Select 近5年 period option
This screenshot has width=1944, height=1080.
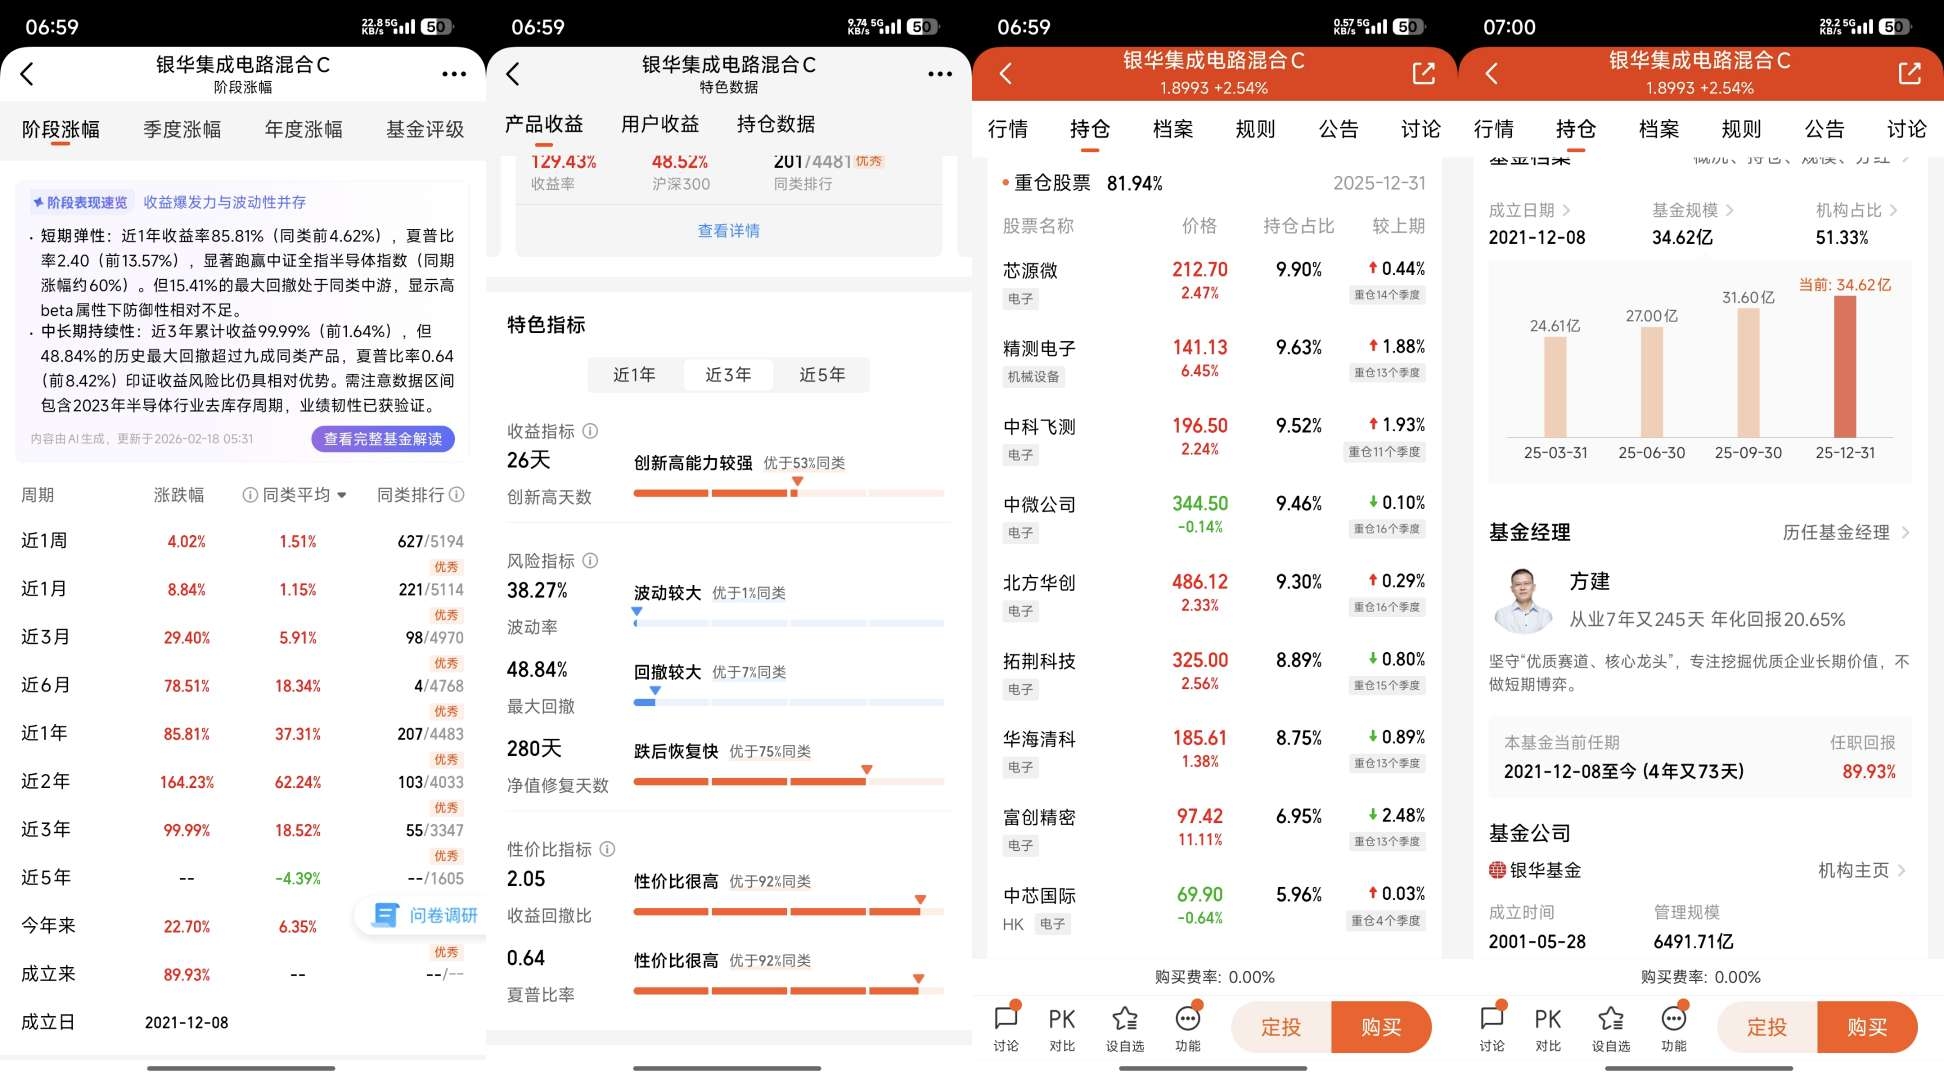coord(822,374)
